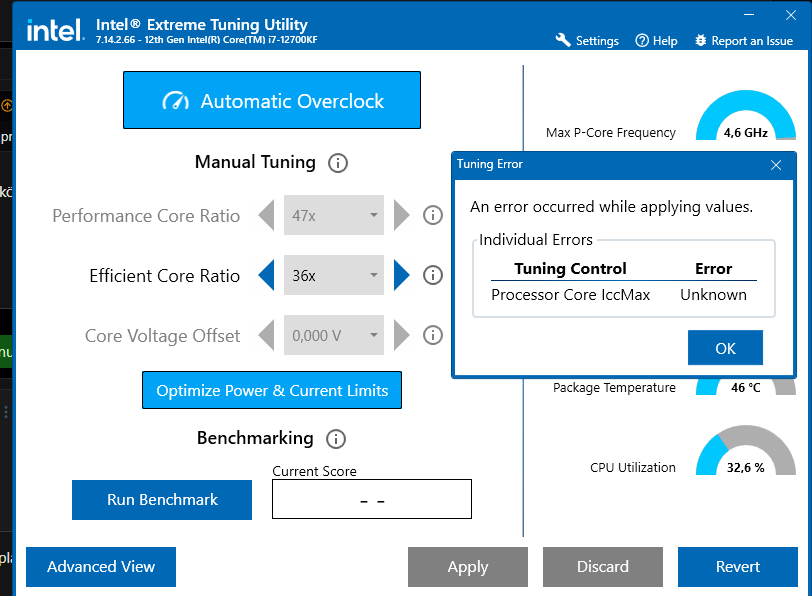Open the Benchmarking info icon

336,439
